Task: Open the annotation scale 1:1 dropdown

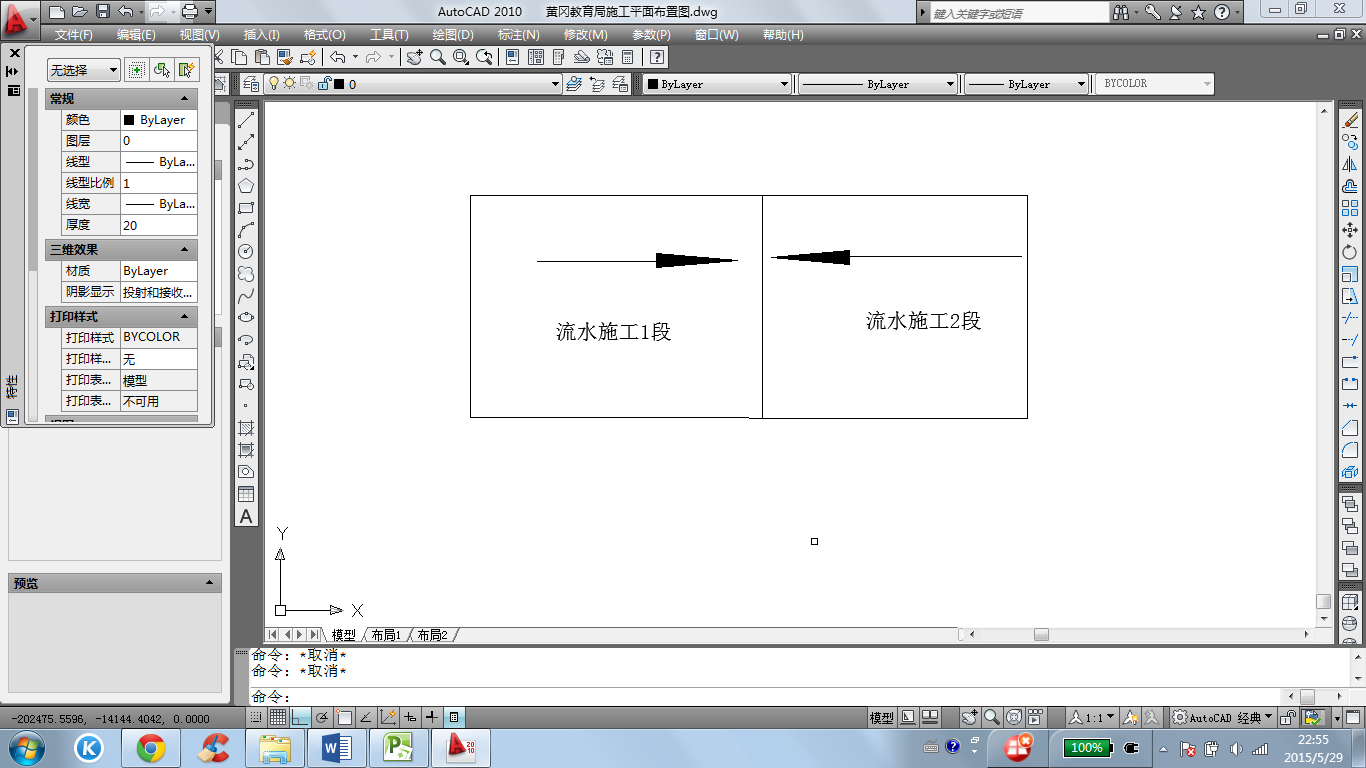Action: (1092, 717)
